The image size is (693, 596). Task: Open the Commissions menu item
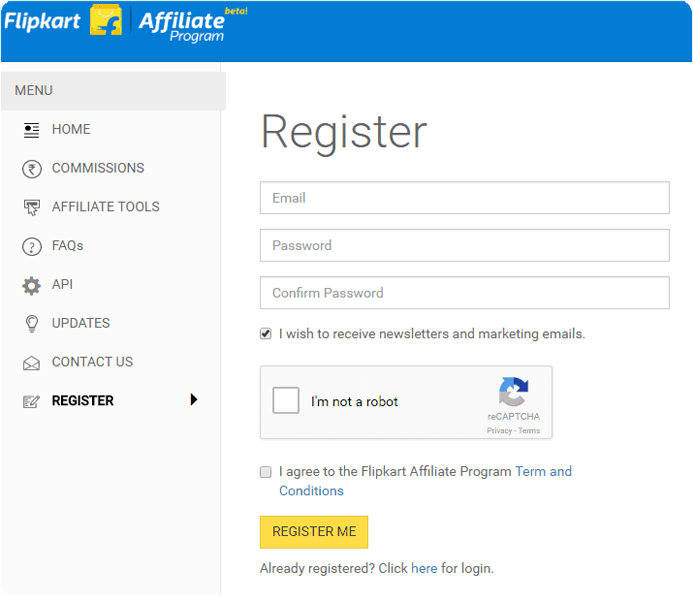click(x=98, y=168)
